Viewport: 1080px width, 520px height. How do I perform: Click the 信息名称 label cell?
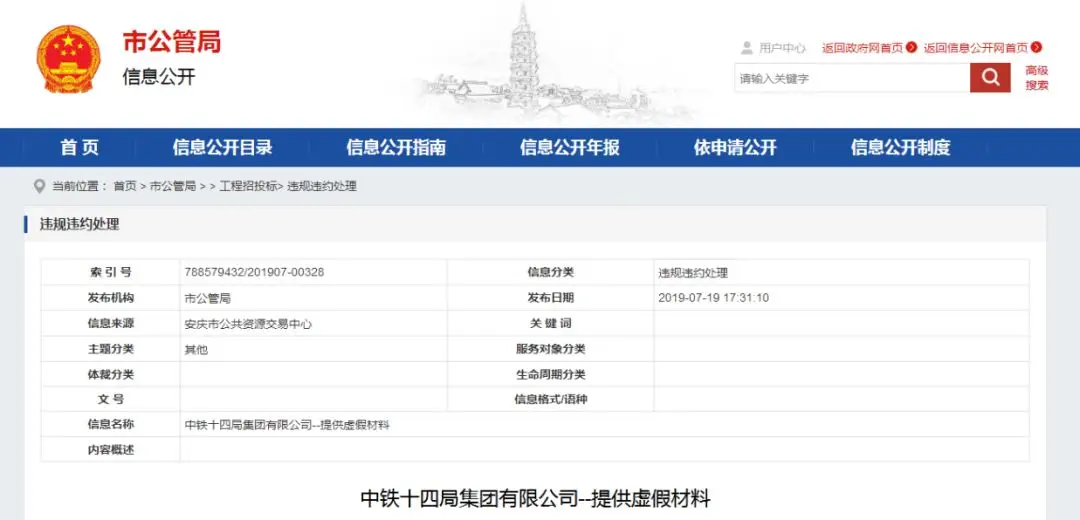point(110,424)
